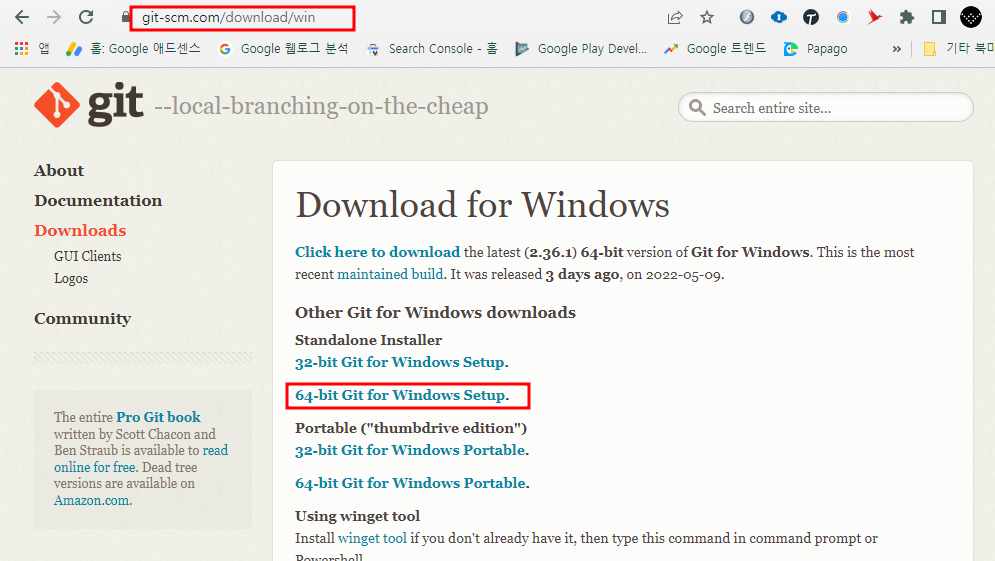
Task: Open Google 애드센스 bookmark
Action: (x=133, y=49)
